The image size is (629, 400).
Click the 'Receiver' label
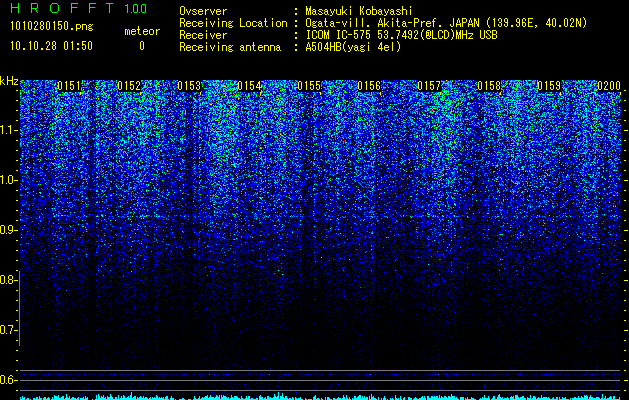[x=203, y=35]
